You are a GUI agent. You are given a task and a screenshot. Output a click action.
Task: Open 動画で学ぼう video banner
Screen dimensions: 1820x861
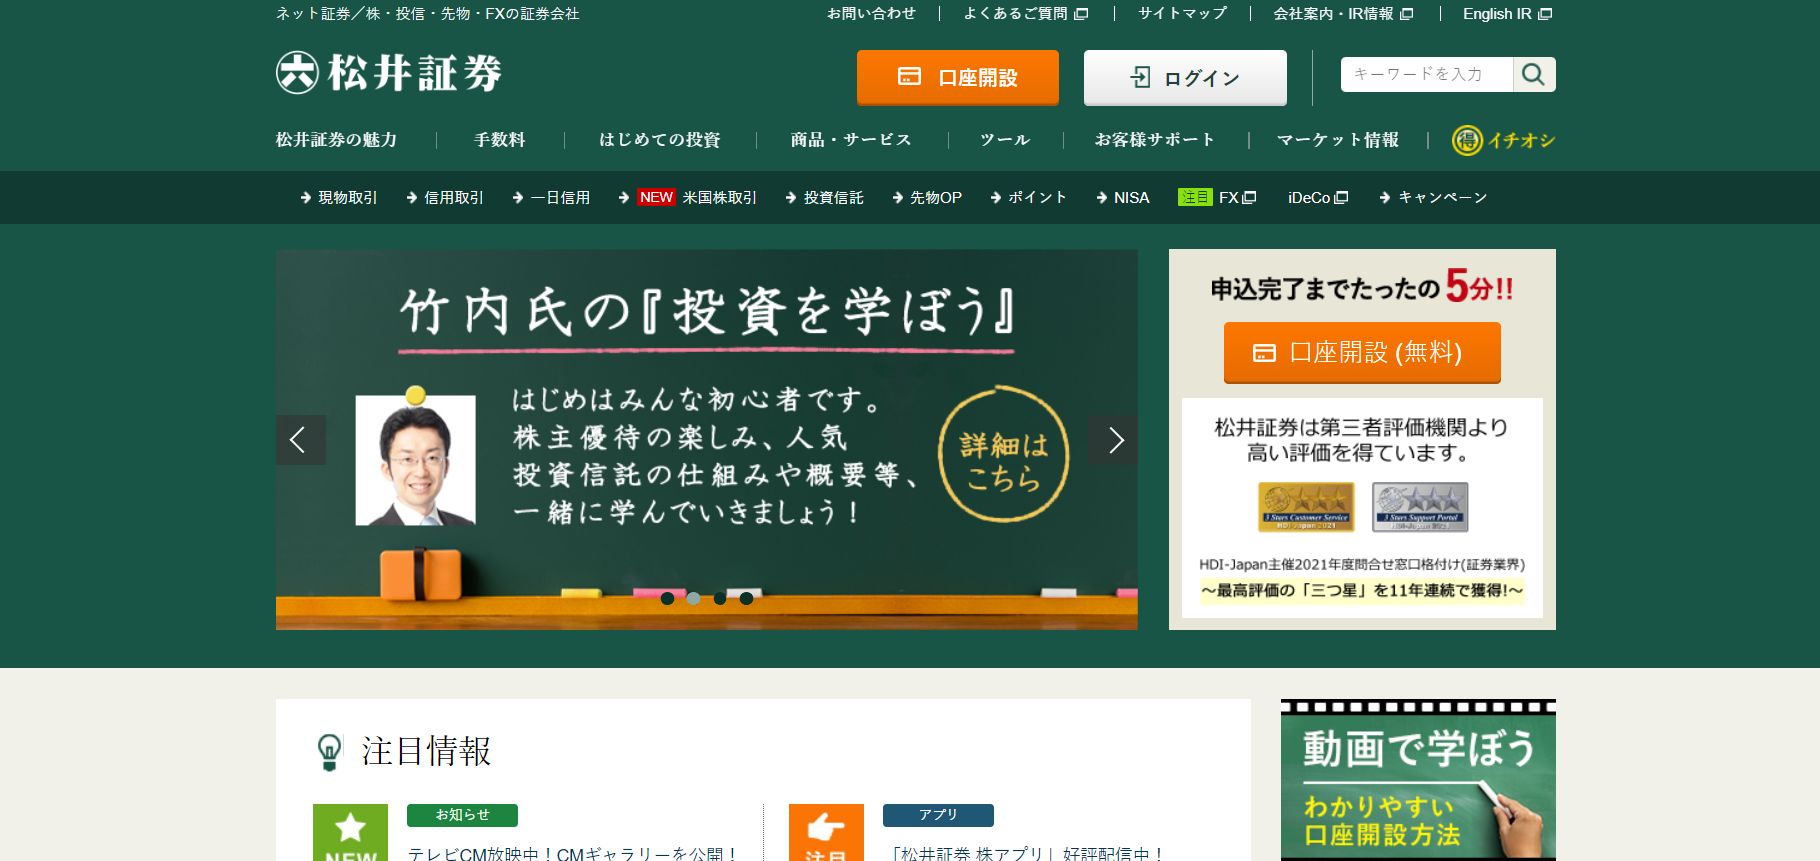[x=1418, y=780]
